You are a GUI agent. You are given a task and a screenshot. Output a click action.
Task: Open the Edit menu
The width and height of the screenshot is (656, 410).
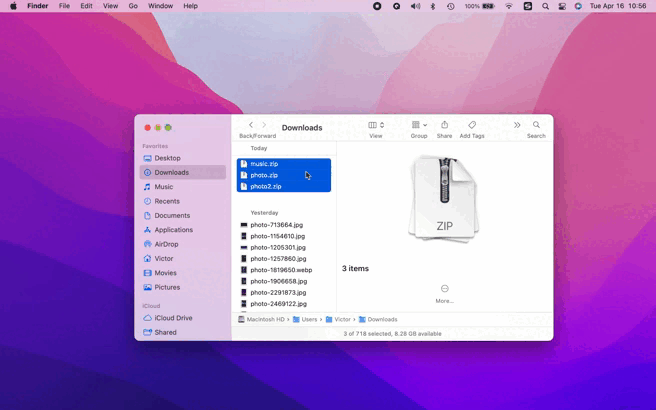(87, 6)
